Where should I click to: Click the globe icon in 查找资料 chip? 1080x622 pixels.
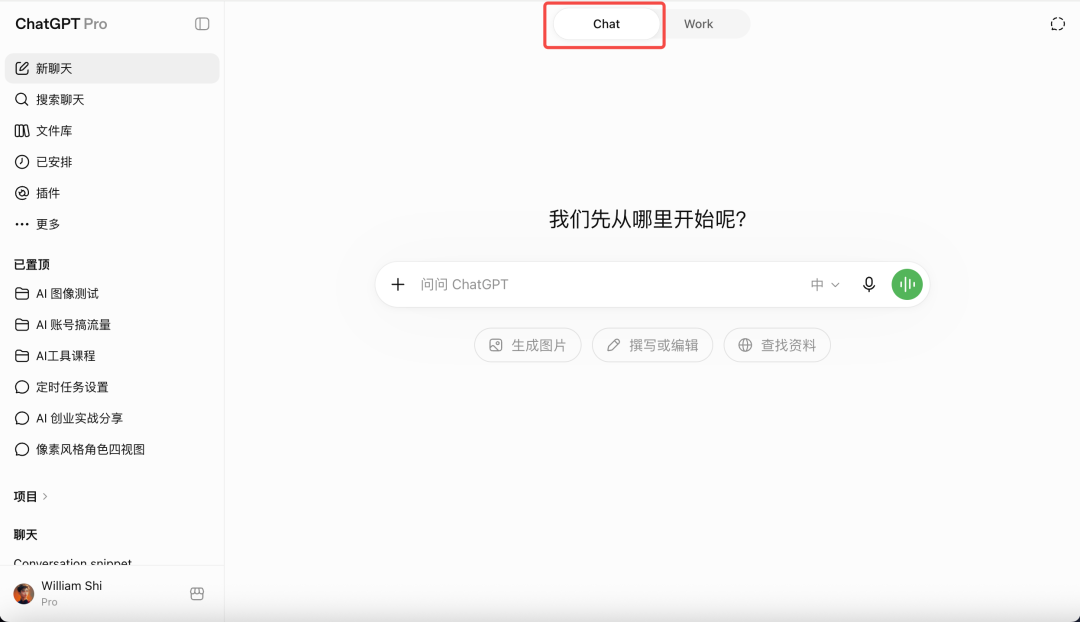745,345
